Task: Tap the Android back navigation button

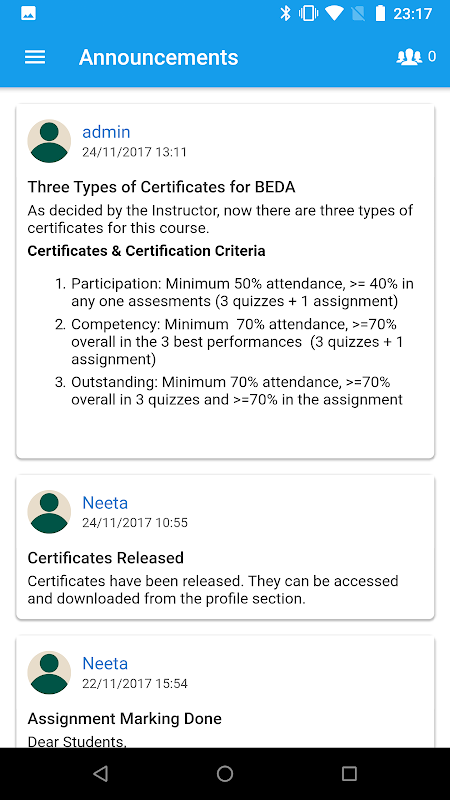Action: click(x=101, y=774)
